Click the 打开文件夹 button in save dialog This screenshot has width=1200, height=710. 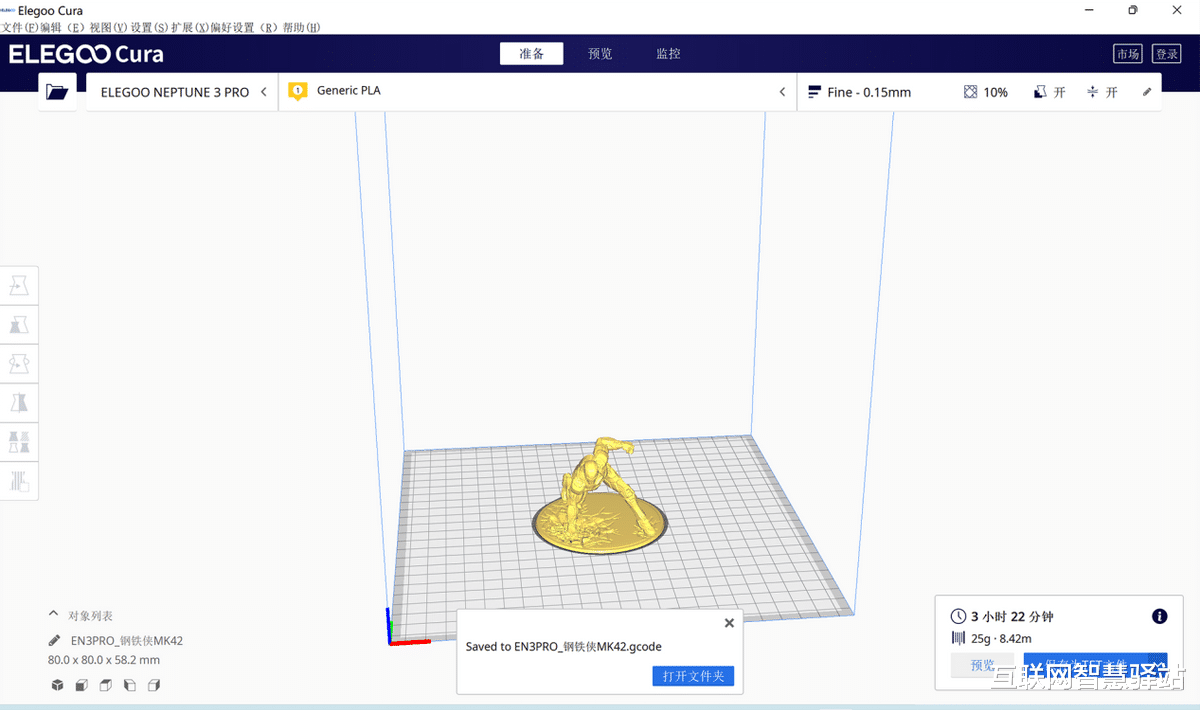(x=693, y=676)
